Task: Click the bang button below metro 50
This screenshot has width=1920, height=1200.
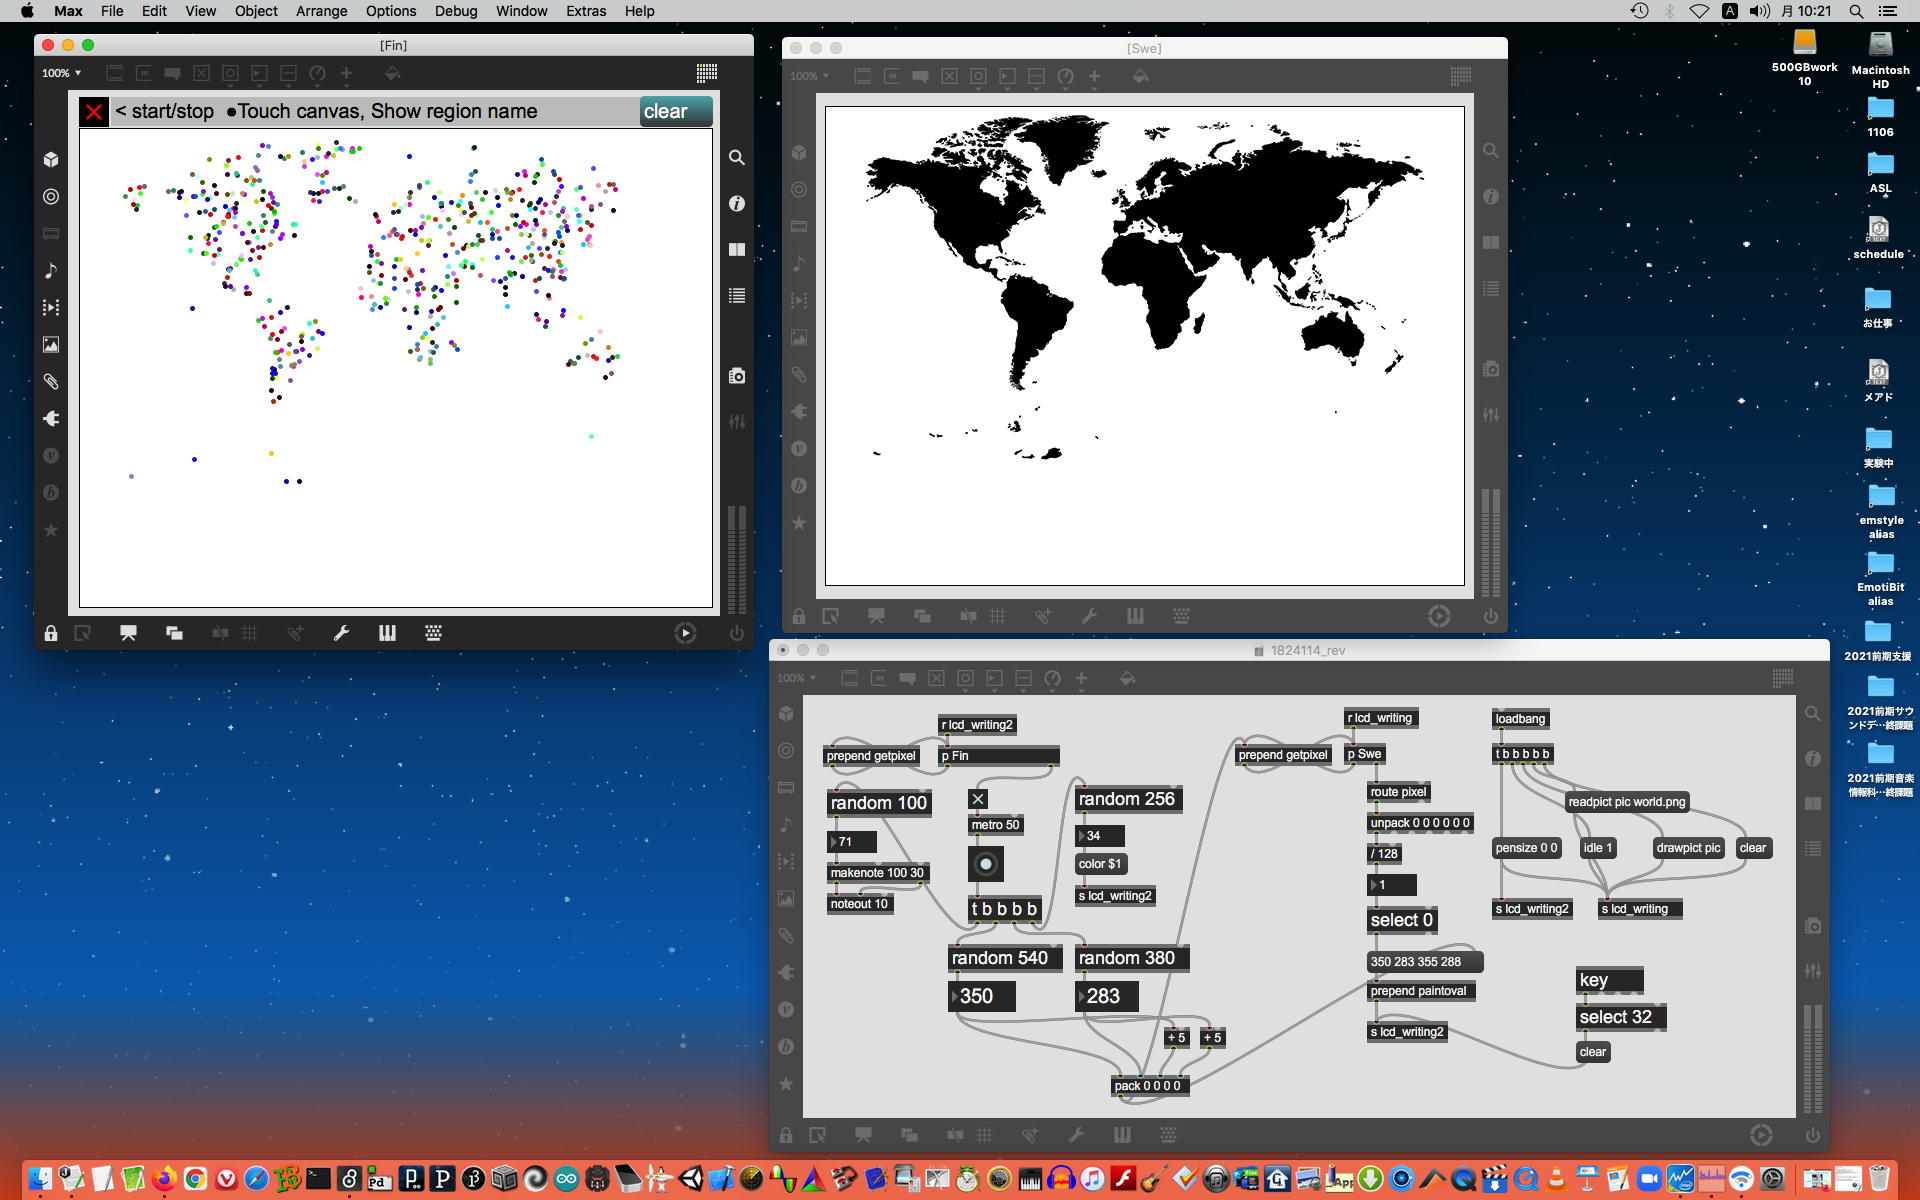Action: 985,864
